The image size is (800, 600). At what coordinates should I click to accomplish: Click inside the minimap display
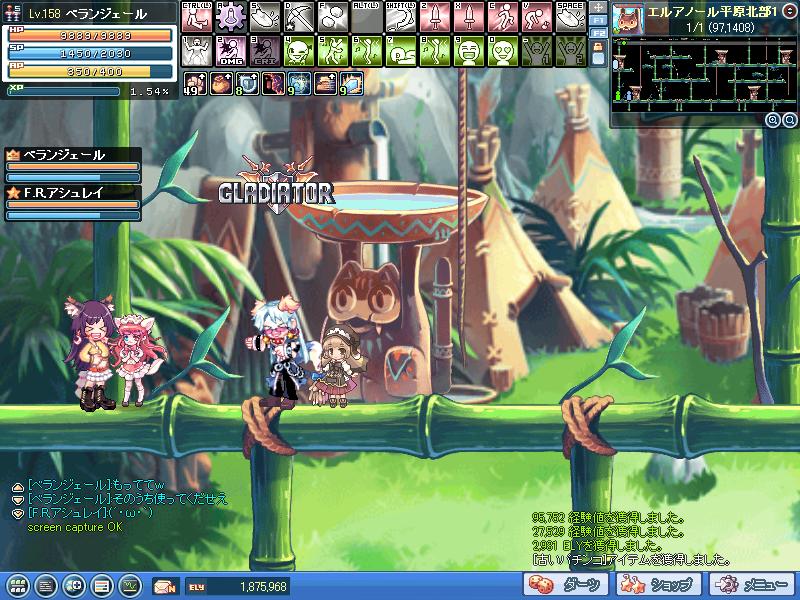tap(705, 74)
